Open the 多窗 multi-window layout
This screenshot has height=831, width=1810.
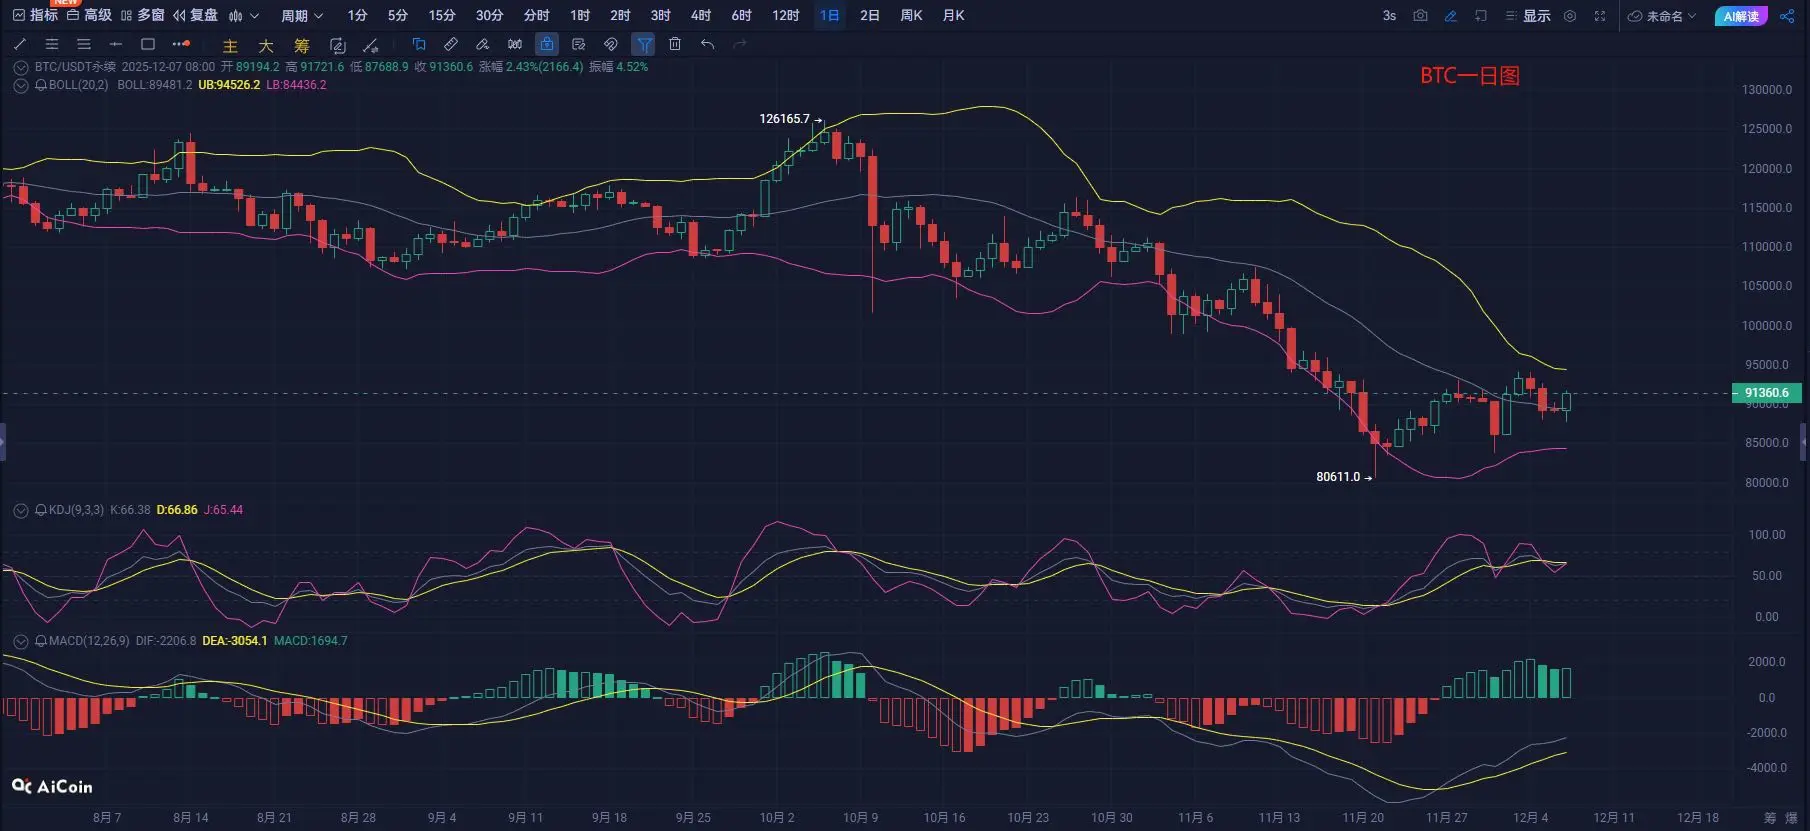pyautogui.click(x=142, y=15)
